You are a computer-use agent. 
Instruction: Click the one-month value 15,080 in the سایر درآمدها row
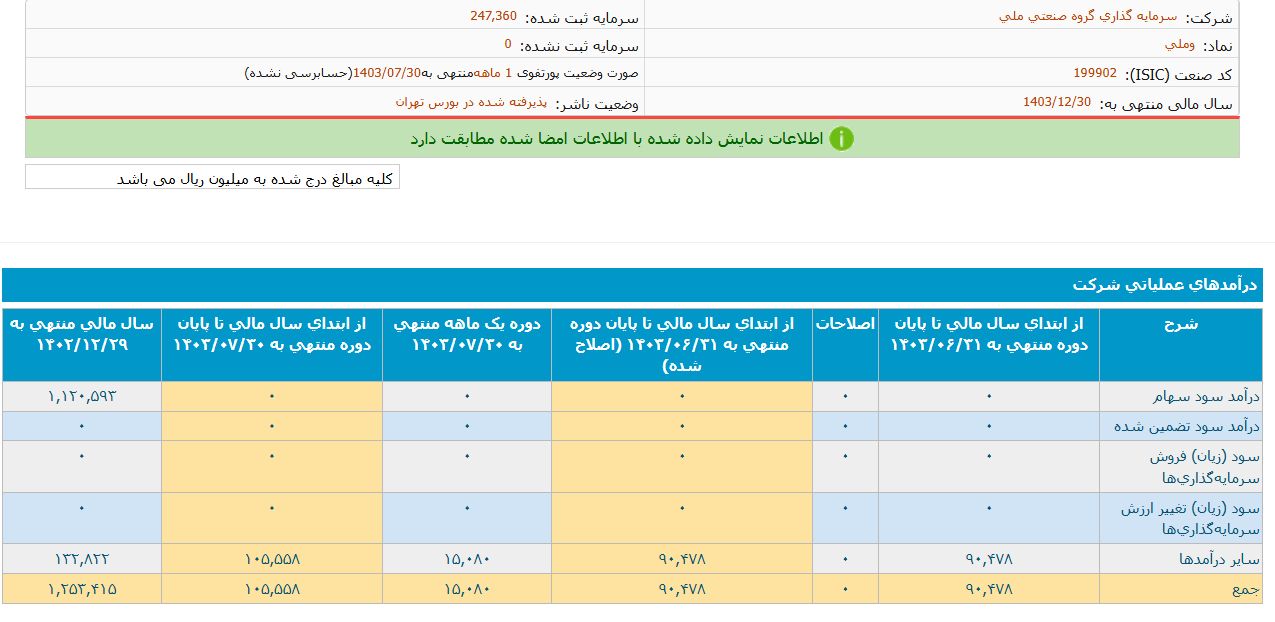coord(467,559)
